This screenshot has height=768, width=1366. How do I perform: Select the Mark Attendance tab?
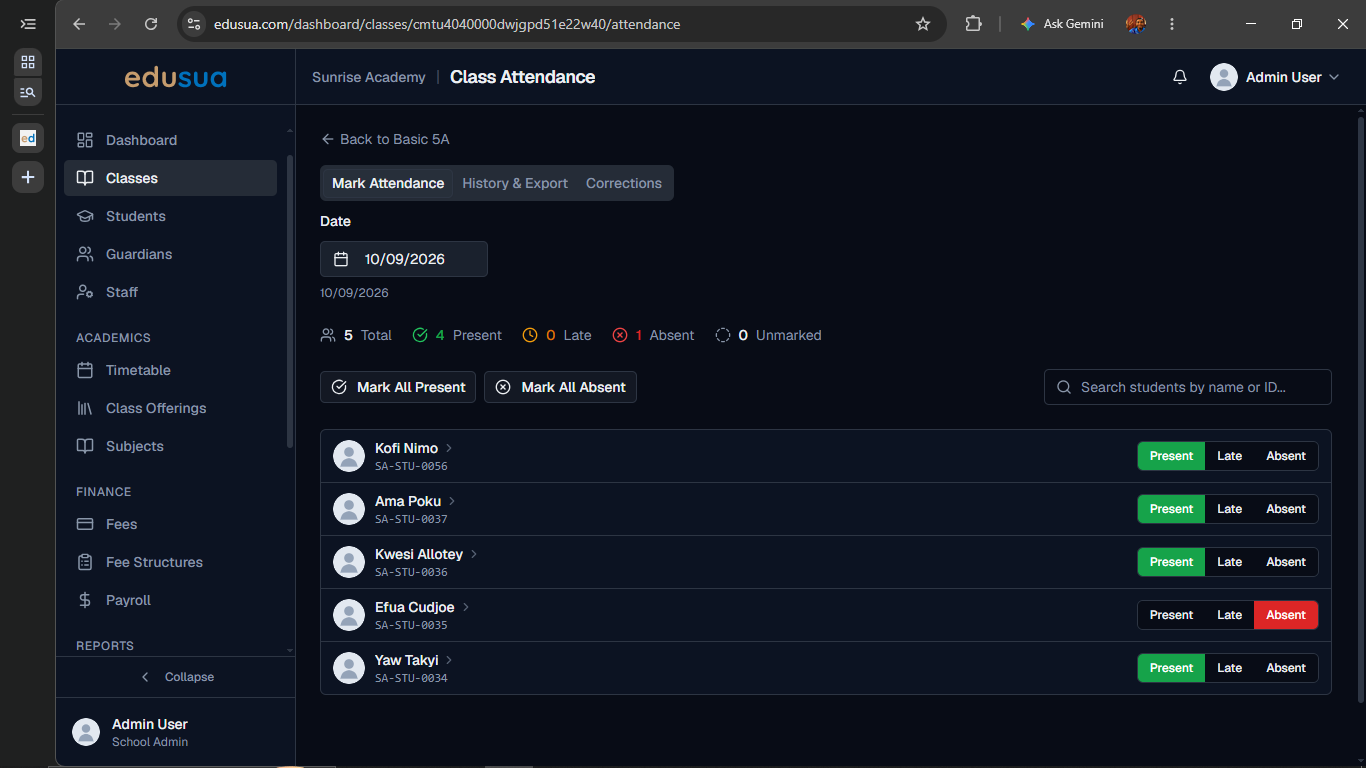coord(388,183)
